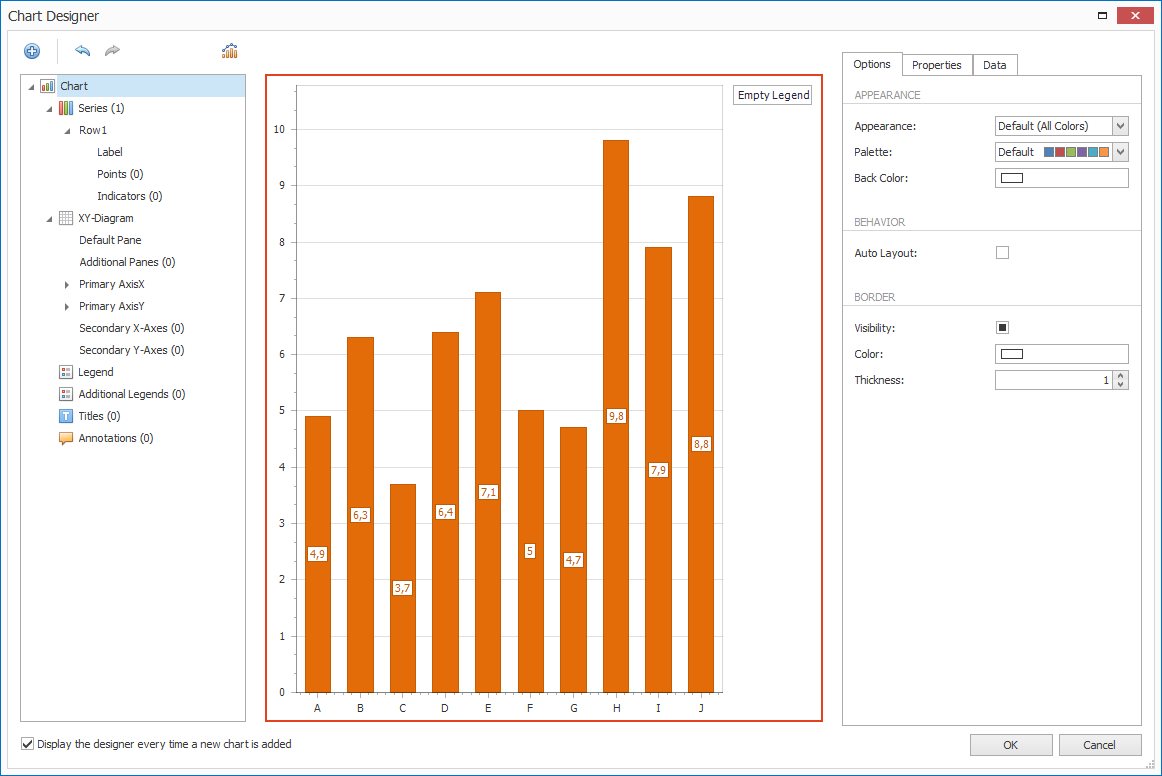Toggle the border Visibility checkbox
This screenshot has width=1162, height=776.
[1002, 328]
